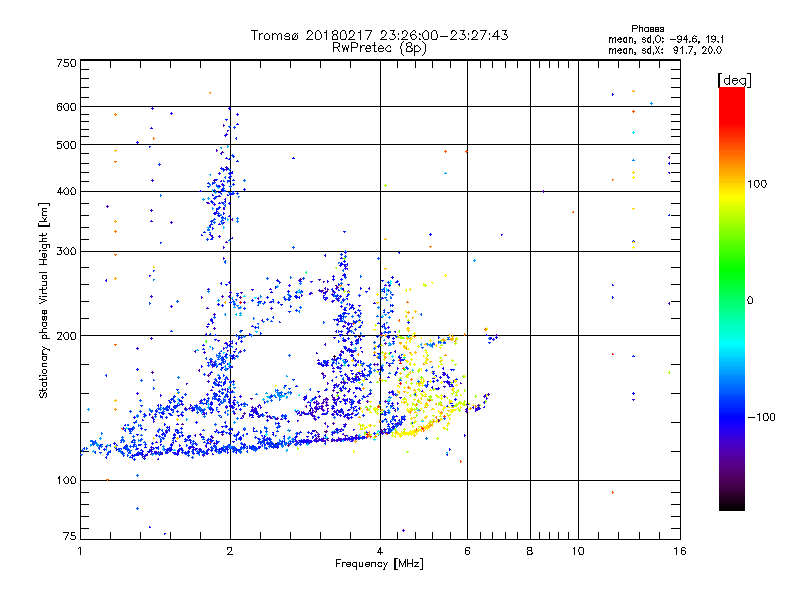Click the y-axis tick label '600'

coord(67,107)
